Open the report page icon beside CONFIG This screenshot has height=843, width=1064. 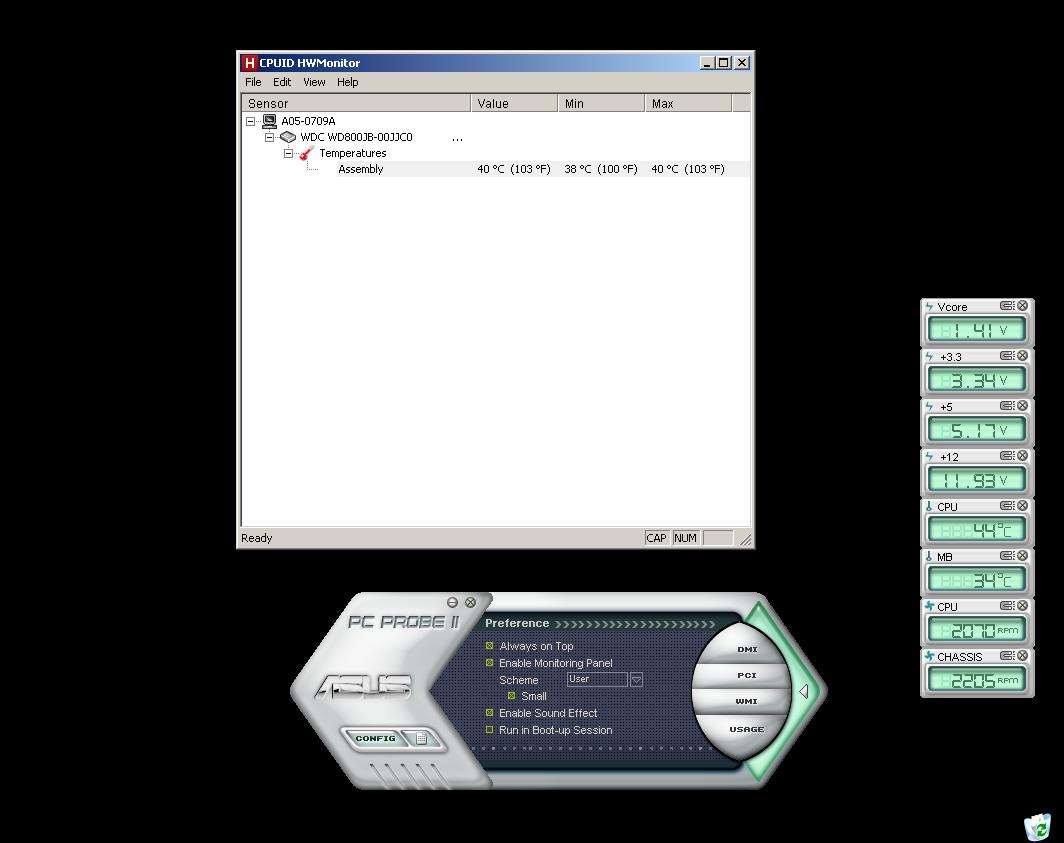point(421,738)
